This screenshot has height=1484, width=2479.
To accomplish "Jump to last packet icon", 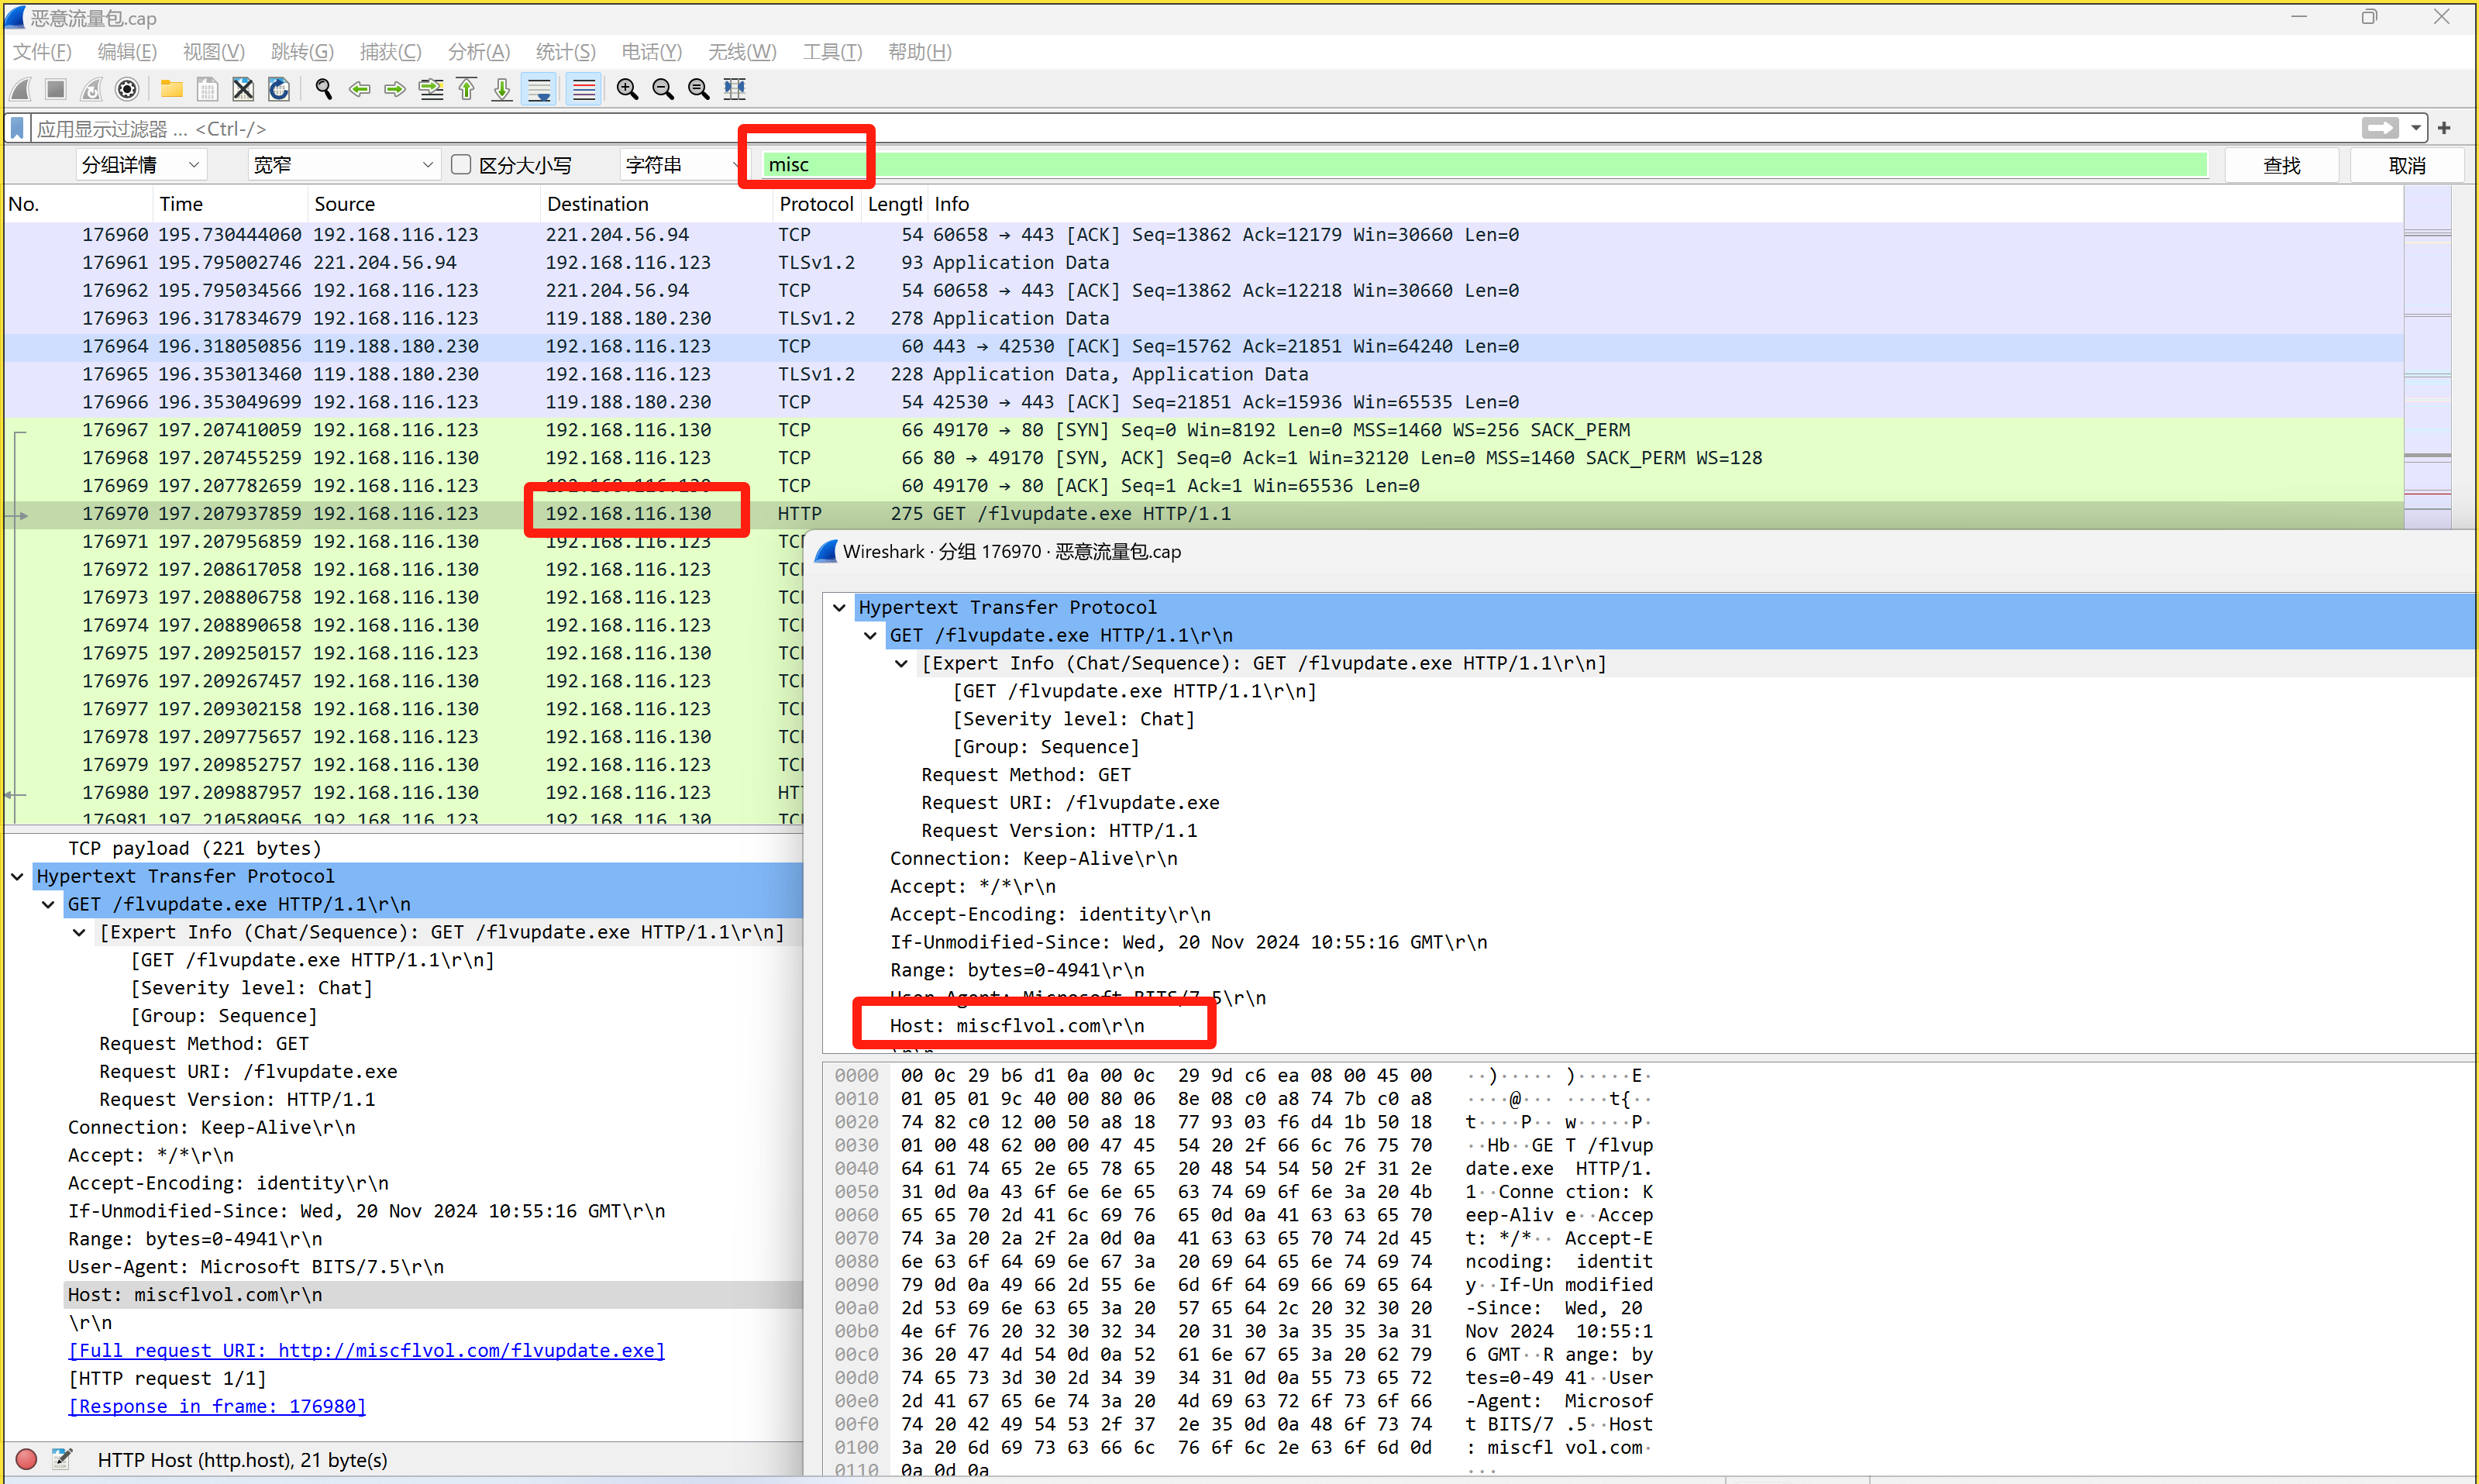I will coord(502,89).
